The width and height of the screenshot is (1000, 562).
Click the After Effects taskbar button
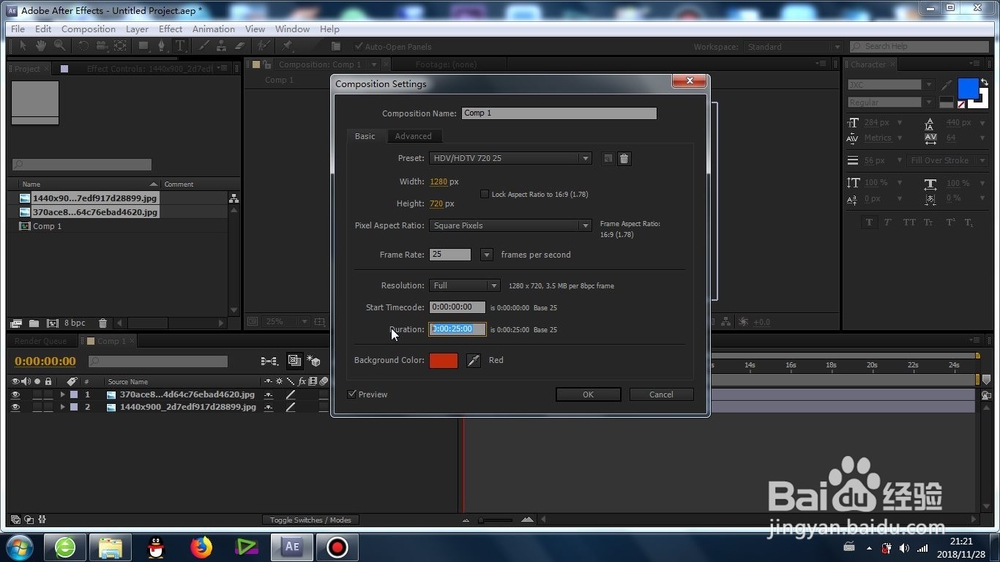click(291, 547)
